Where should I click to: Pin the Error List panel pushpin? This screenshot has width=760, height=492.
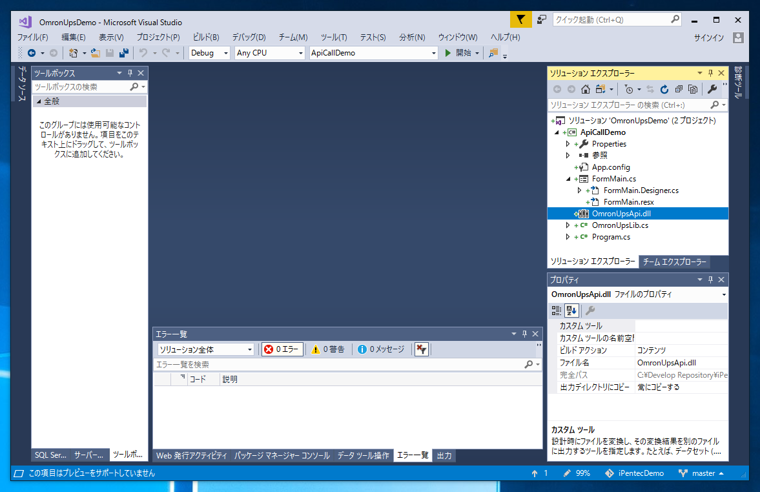524,334
